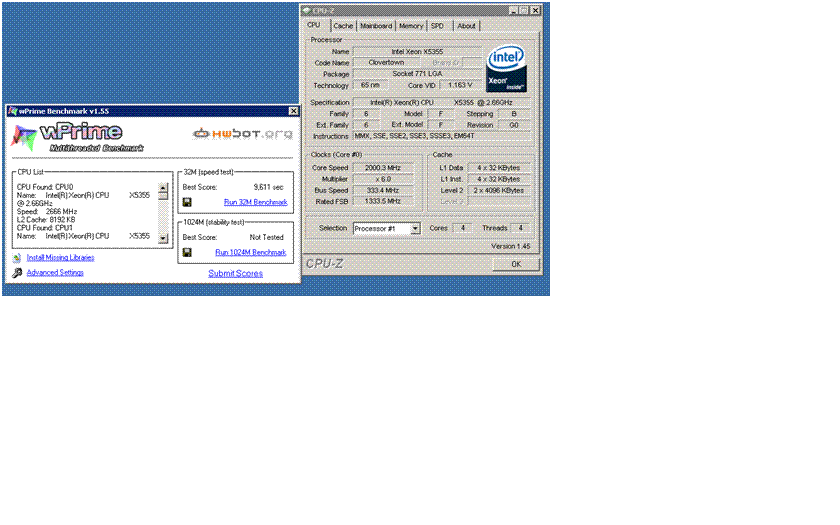
Task: Click CPU List scroll down arrow
Action: click(x=163, y=238)
